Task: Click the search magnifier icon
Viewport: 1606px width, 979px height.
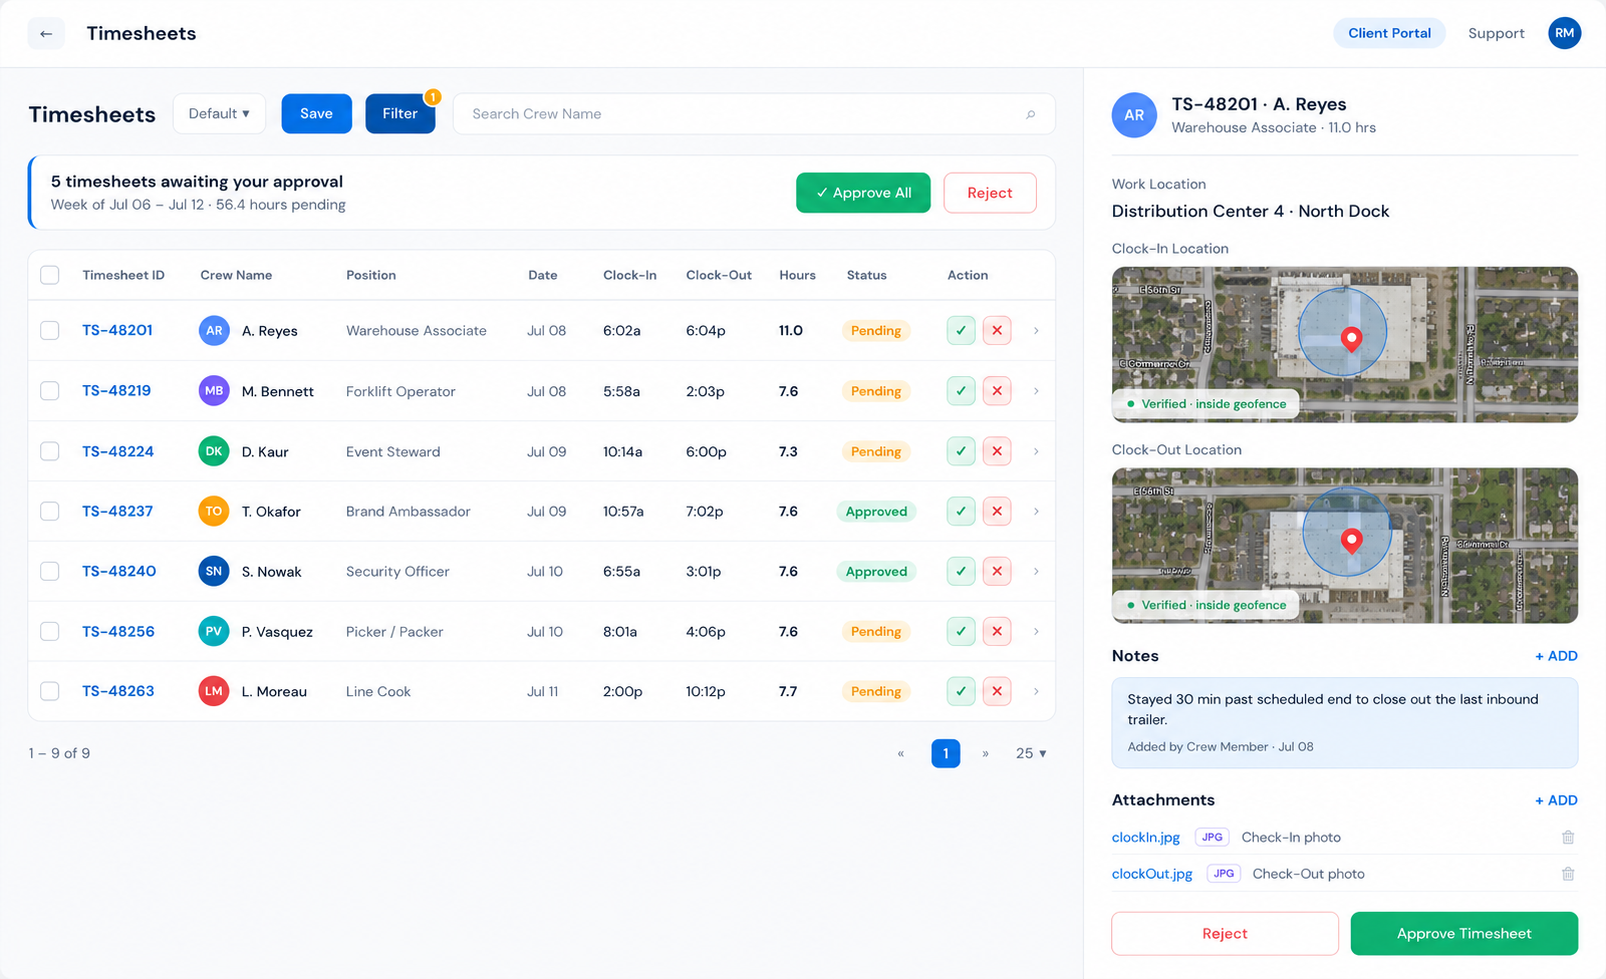Action: point(1031,114)
